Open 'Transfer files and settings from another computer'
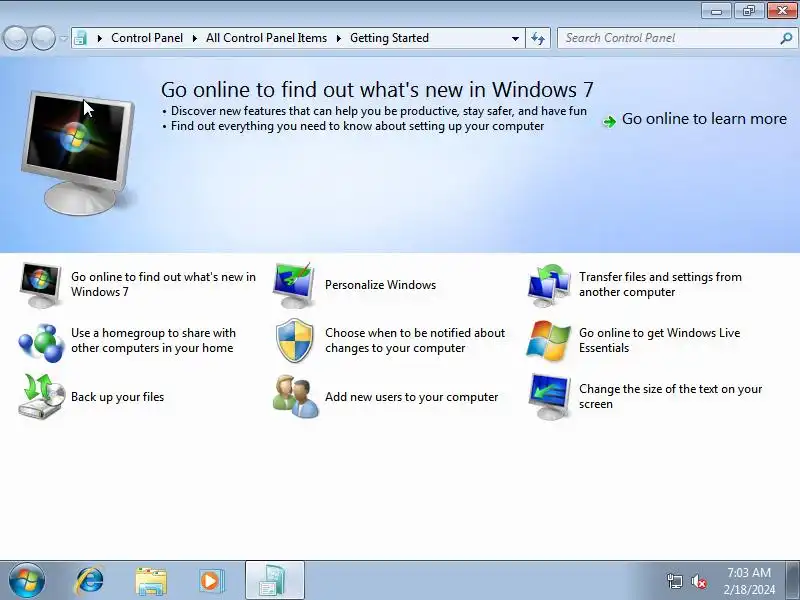 click(660, 284)
